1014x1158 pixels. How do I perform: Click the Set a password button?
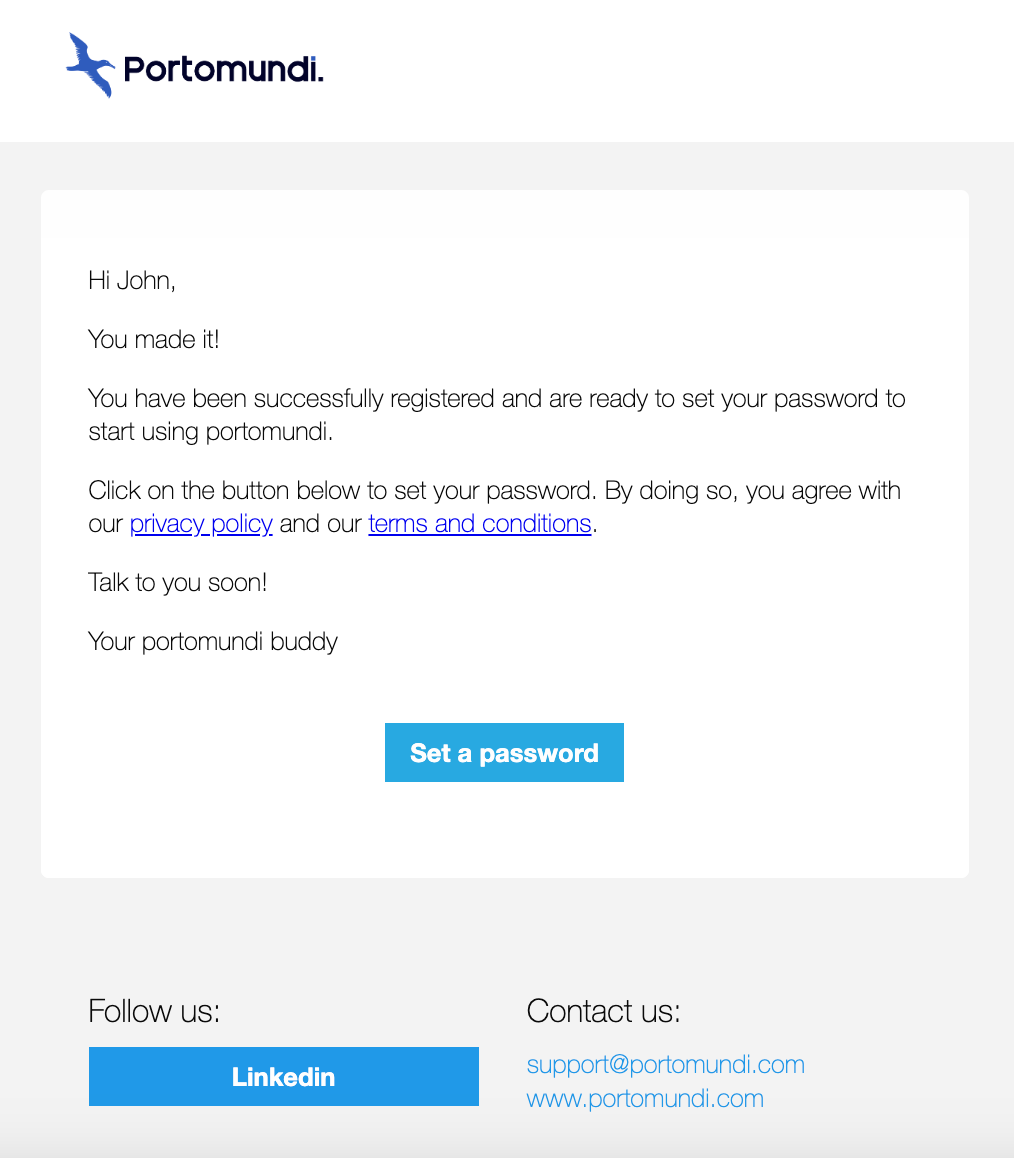[504, 753]
